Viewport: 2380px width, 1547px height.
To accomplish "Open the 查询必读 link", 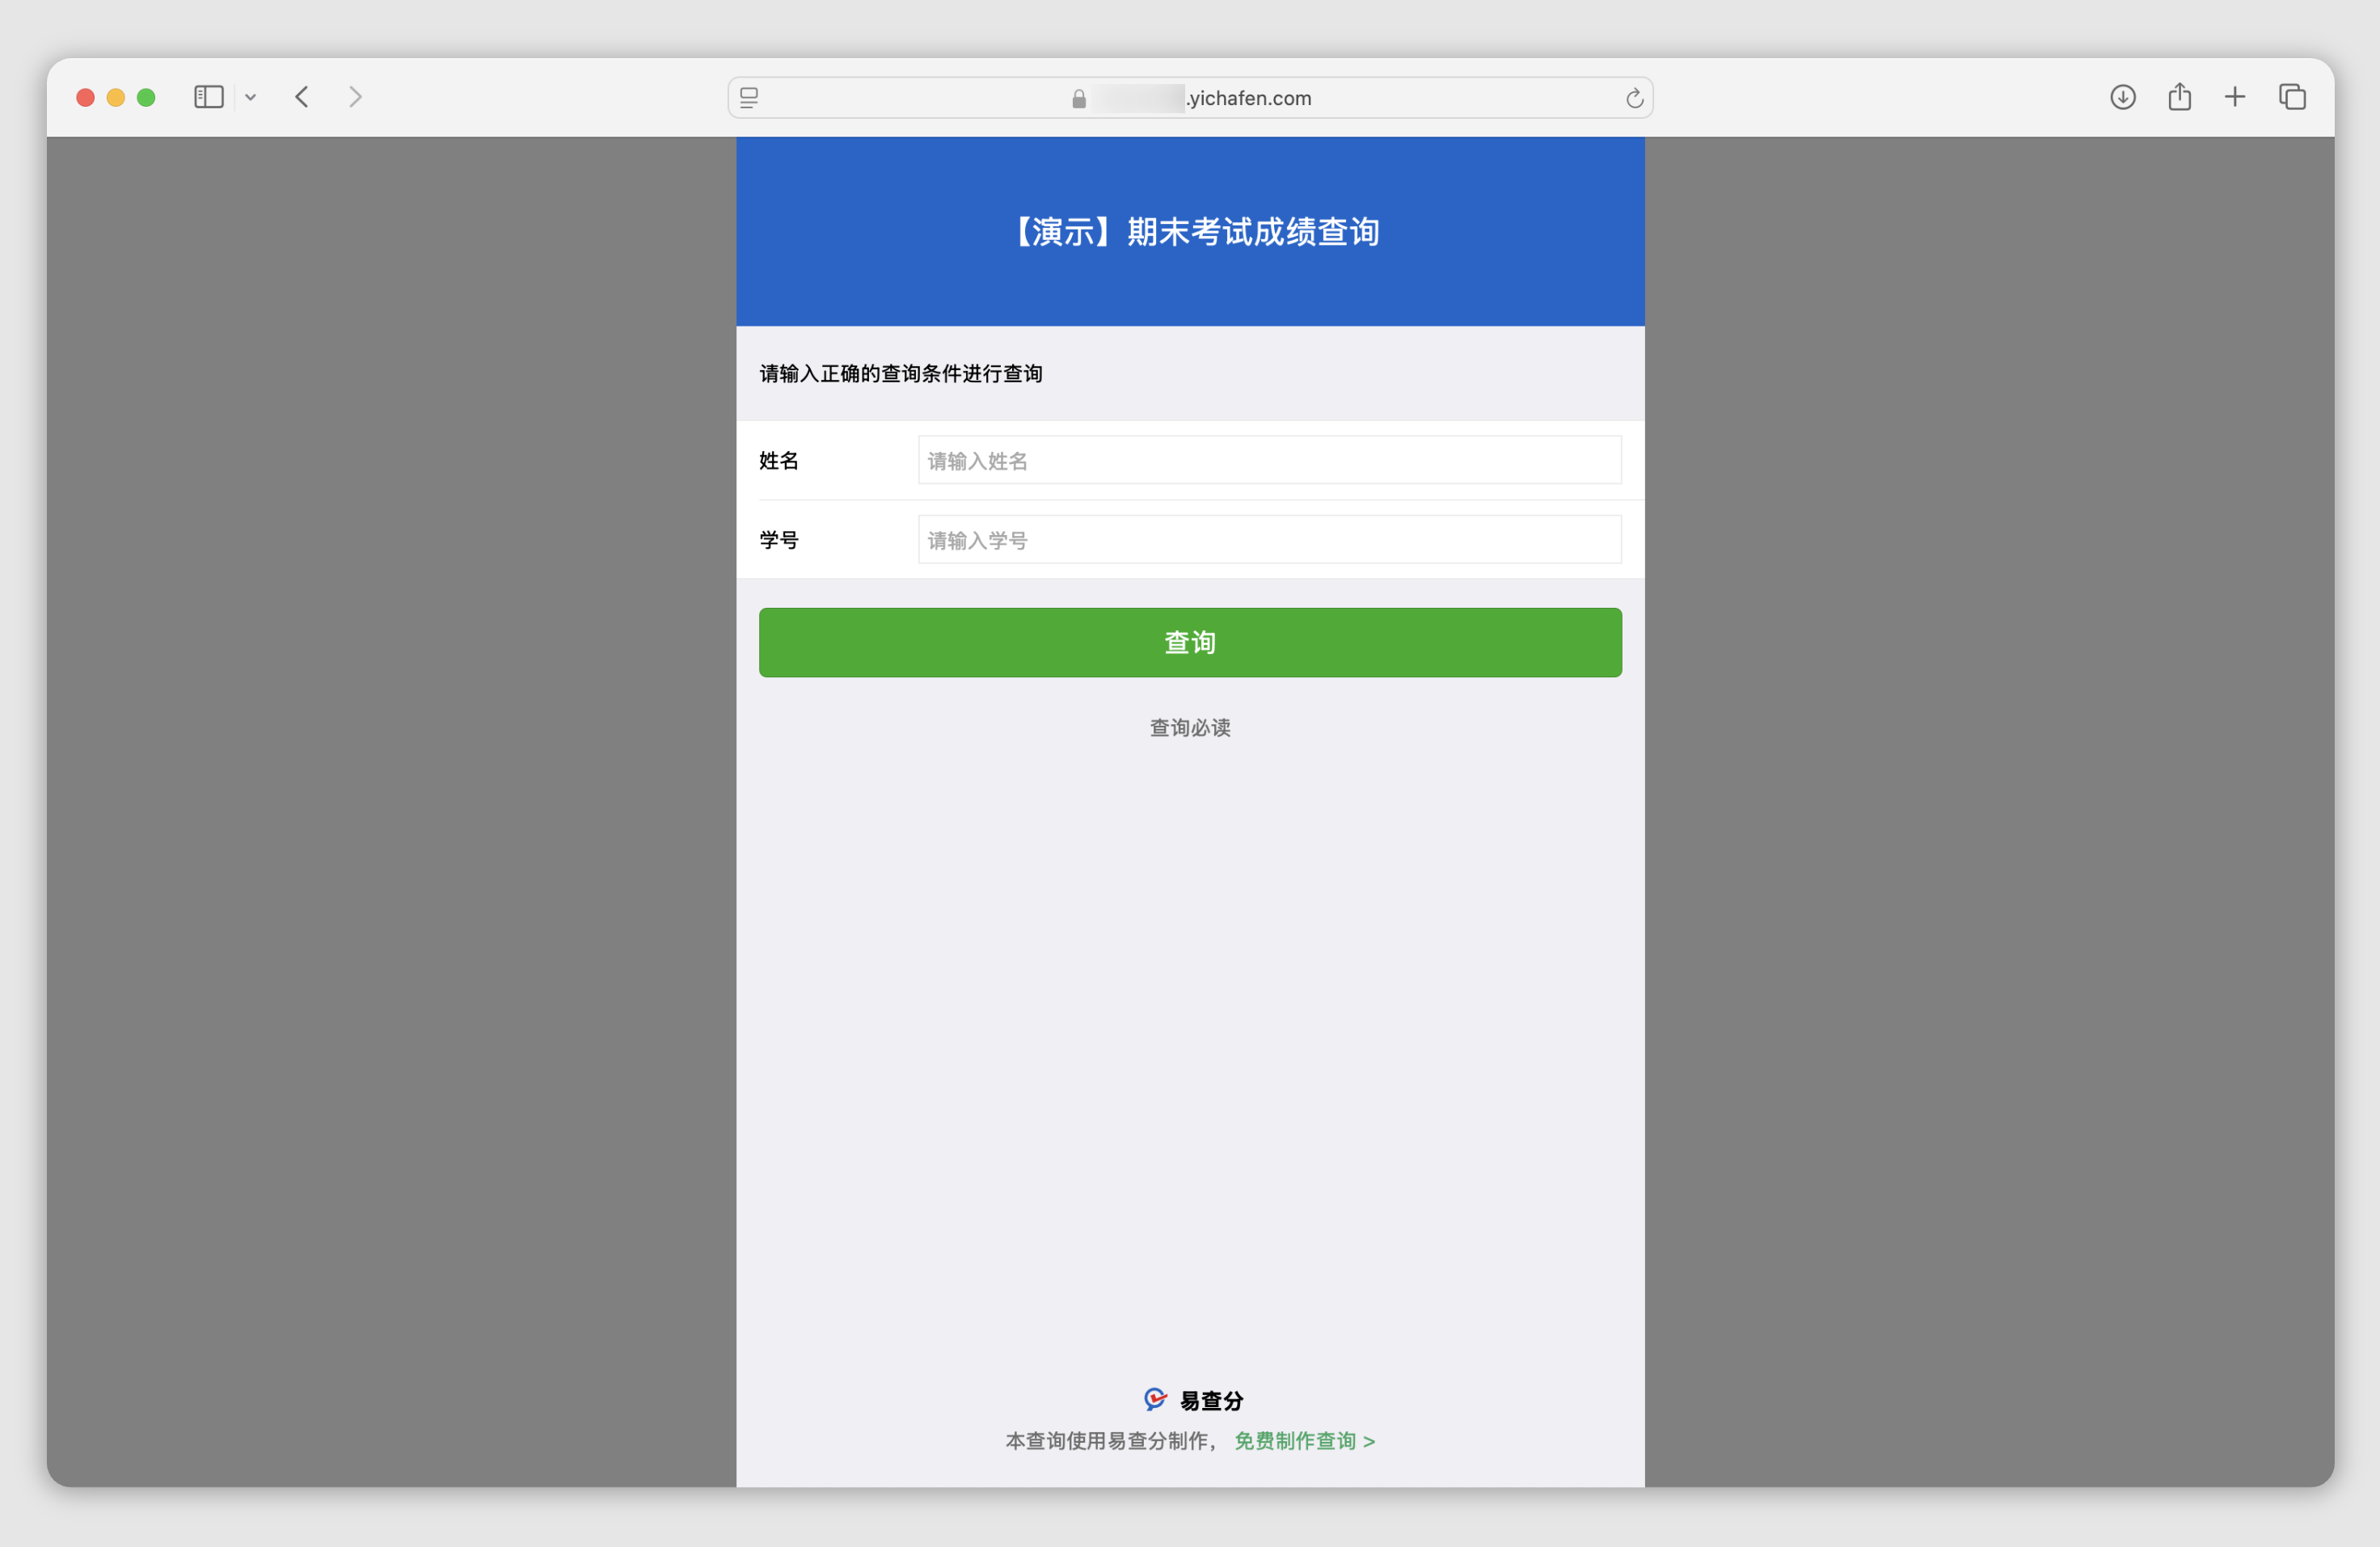I will pyautogui.click(x=1190, y=728).
